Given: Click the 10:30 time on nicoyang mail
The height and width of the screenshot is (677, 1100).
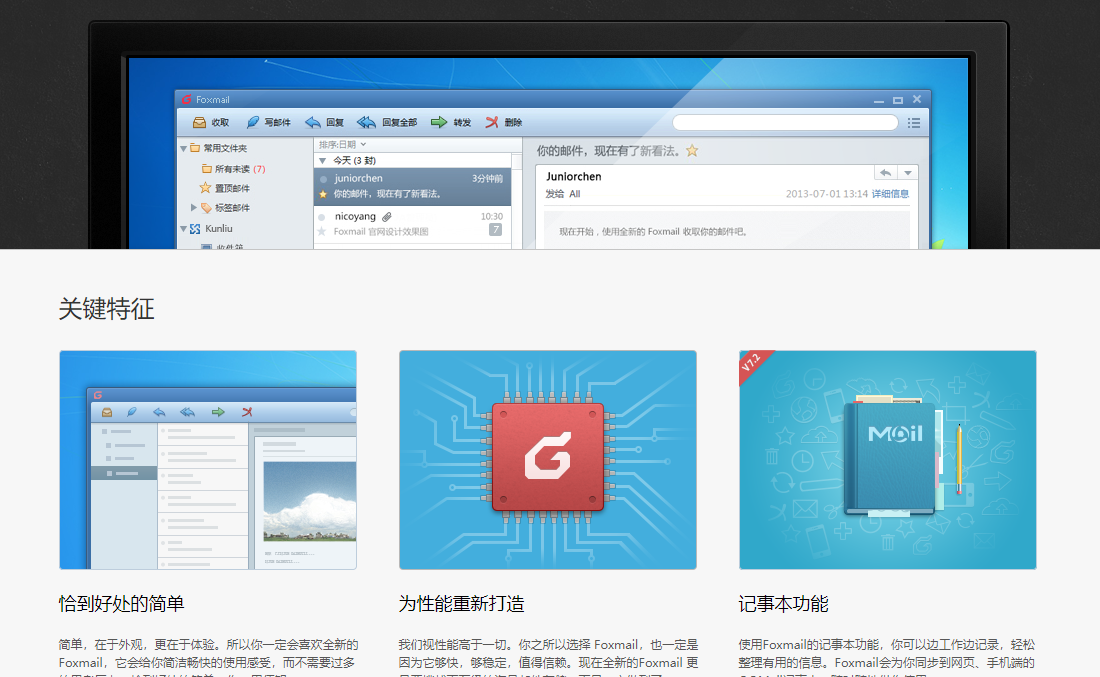Looking at the screenshot, I should click(492, 217).
